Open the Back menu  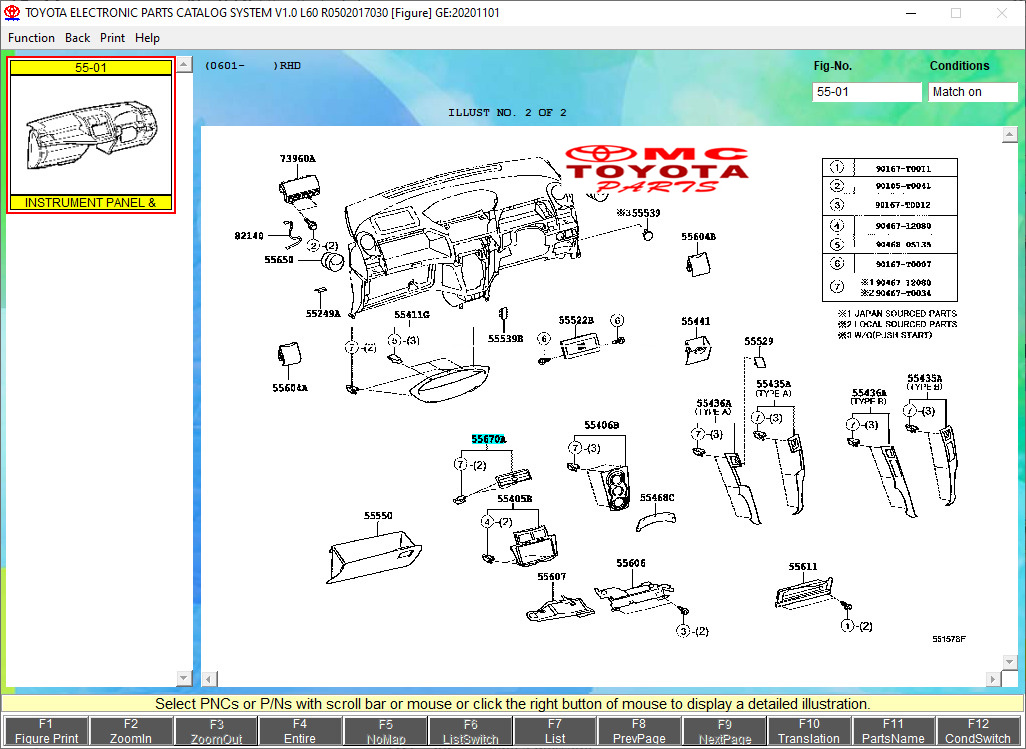[77, 38]
